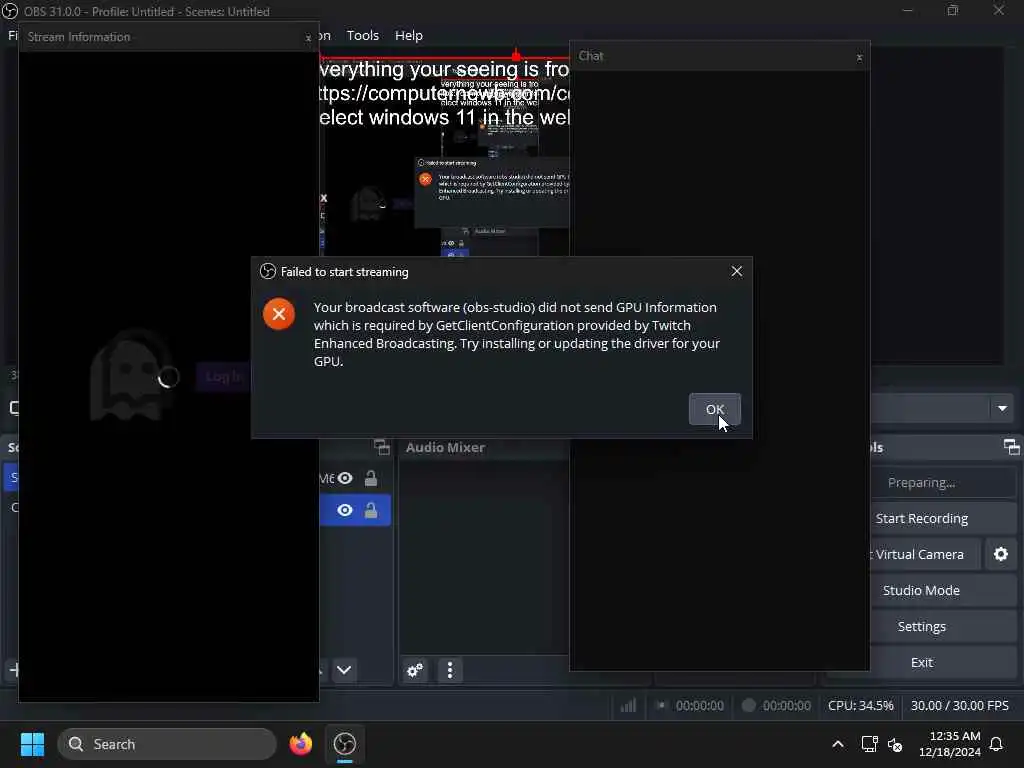Open Virtual Camera settings gear

click(1000, 554)
